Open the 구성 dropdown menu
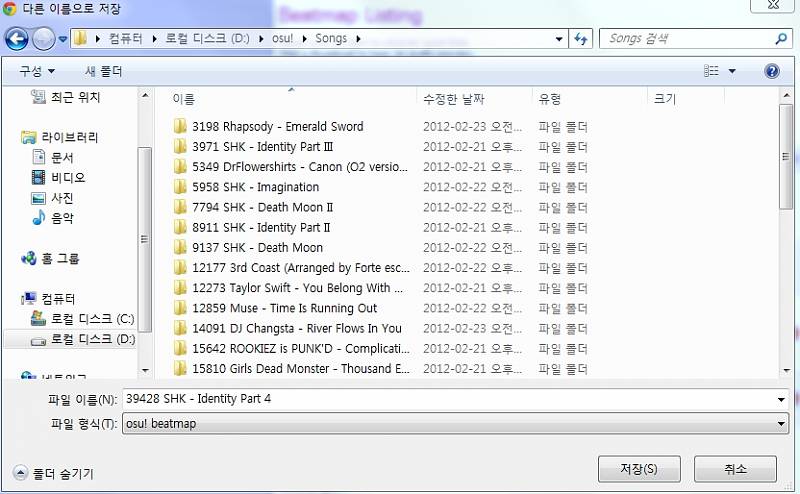Screen dimensions: 800x494 tap(37, 71)
